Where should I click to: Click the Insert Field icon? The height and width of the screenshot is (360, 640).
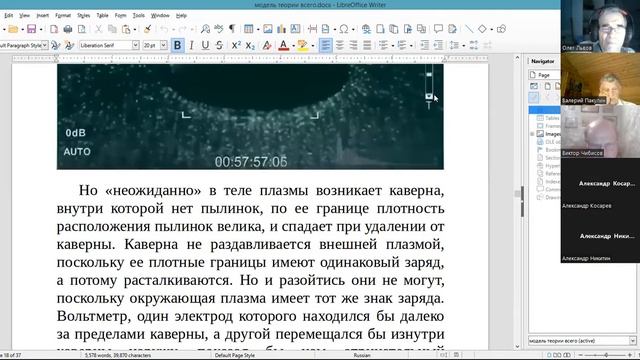326,29
